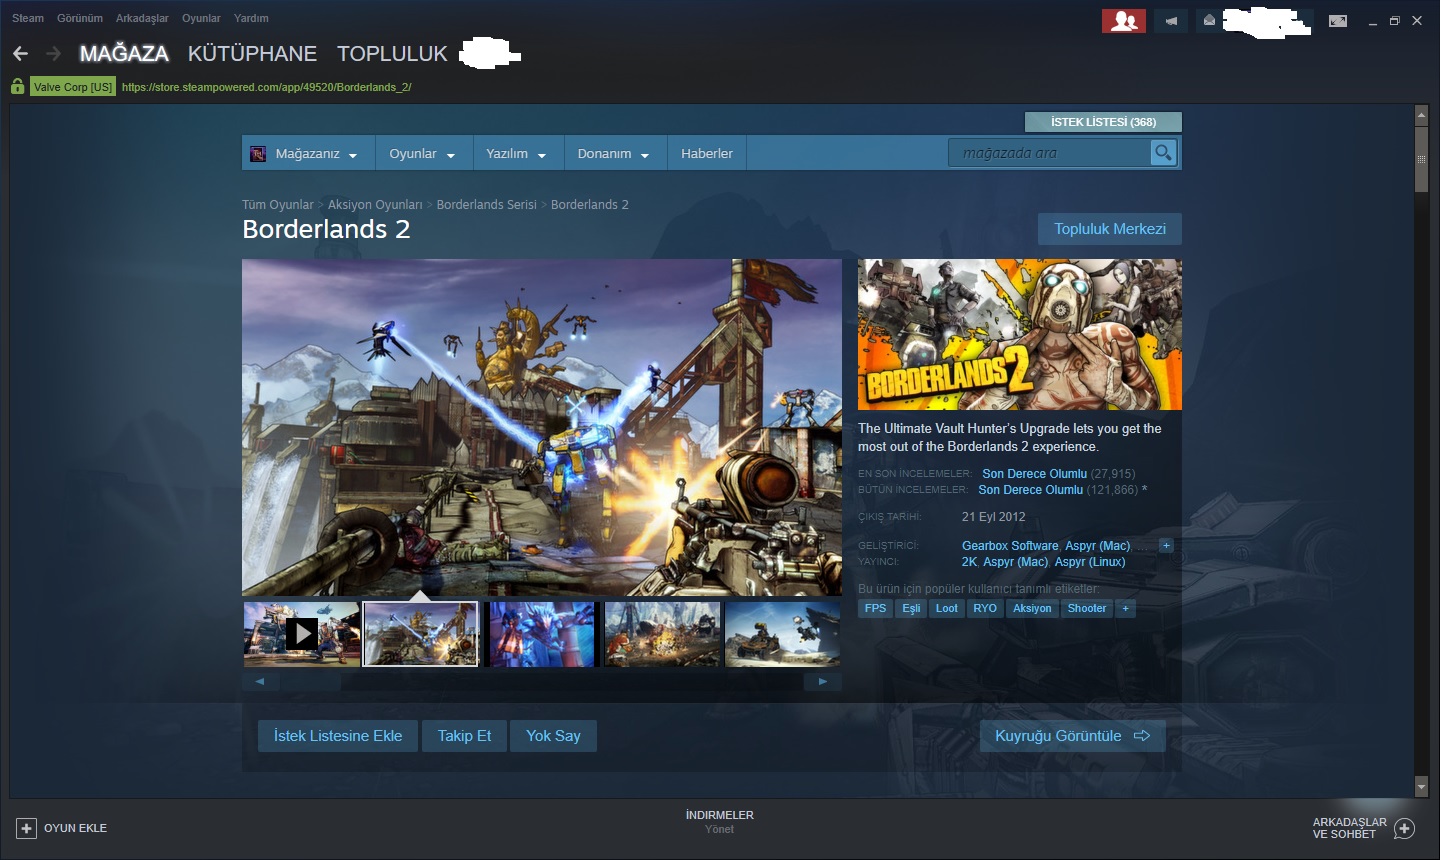Click the Tüm Oyunlar breadcrumb
The width and height of the screenshot is (1442, 860).
(278, 205)
